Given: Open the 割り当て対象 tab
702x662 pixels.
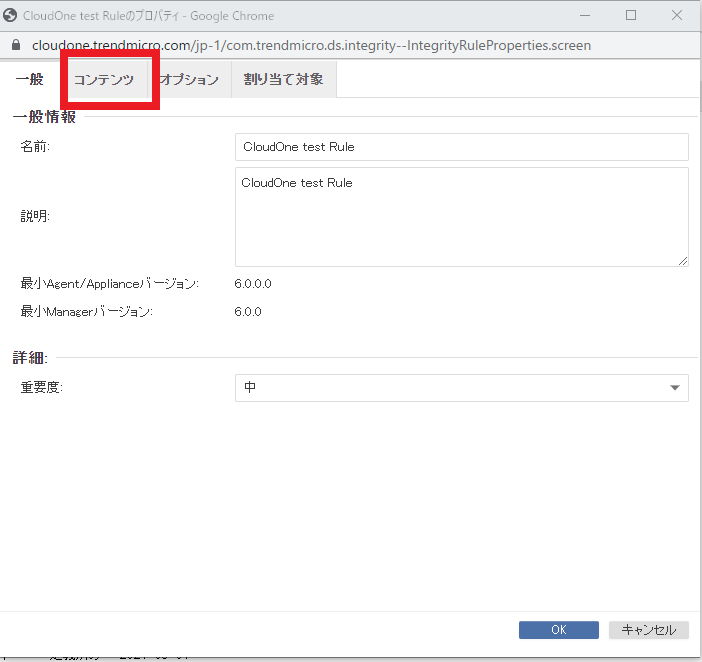Looking at the screenshot, I should (283, 79).
